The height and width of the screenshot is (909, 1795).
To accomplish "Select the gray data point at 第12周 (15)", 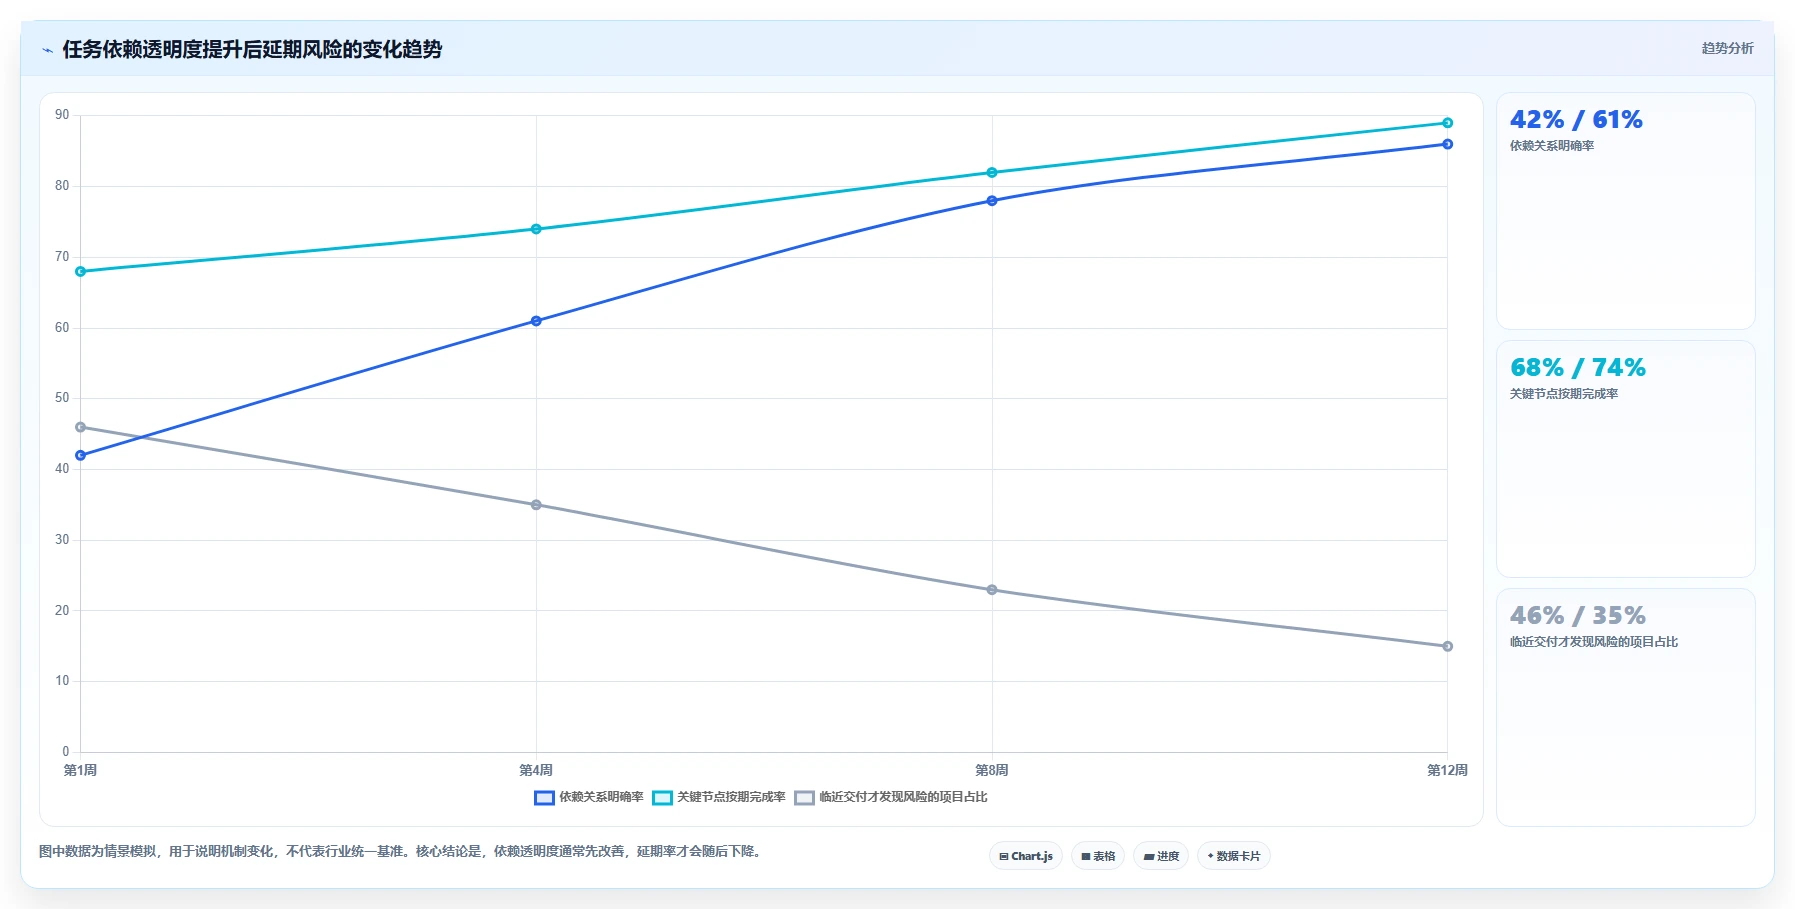I will pyautogui.click(x=1447, y=646).
